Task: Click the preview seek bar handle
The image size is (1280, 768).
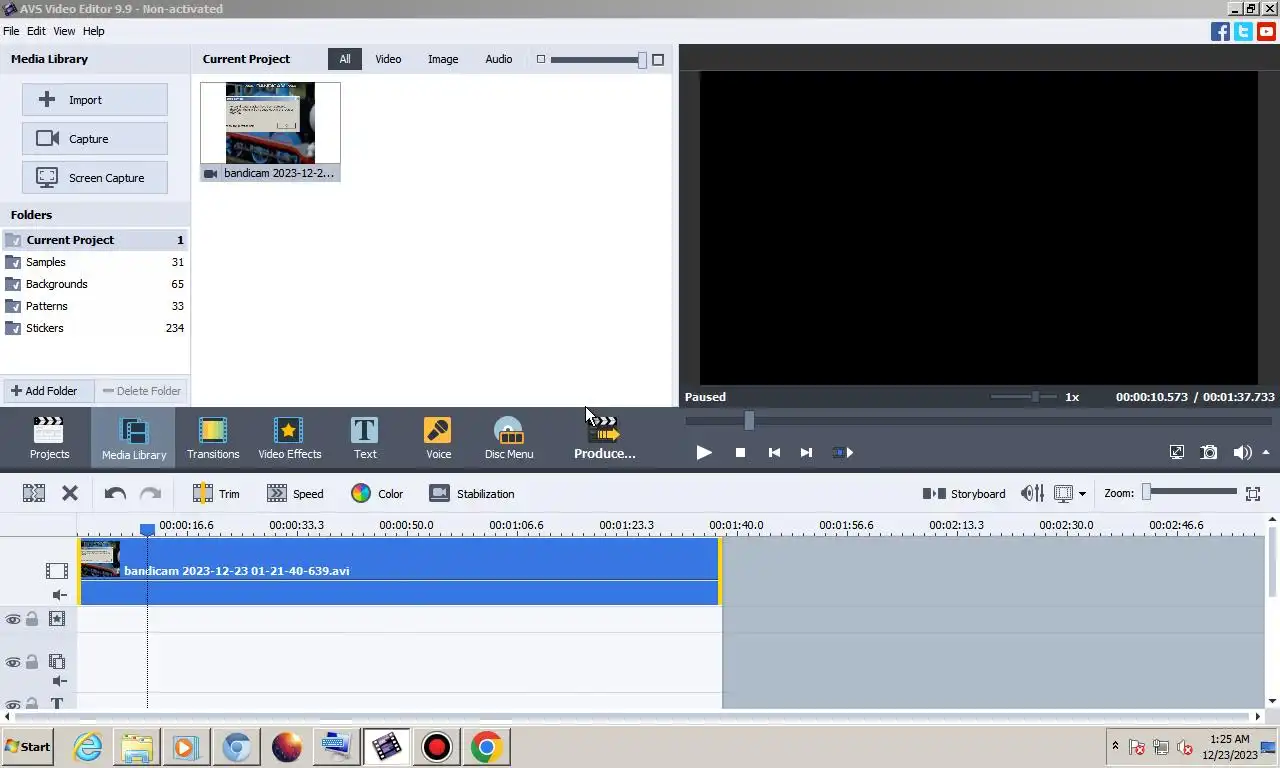Action: tap(749, 421)
